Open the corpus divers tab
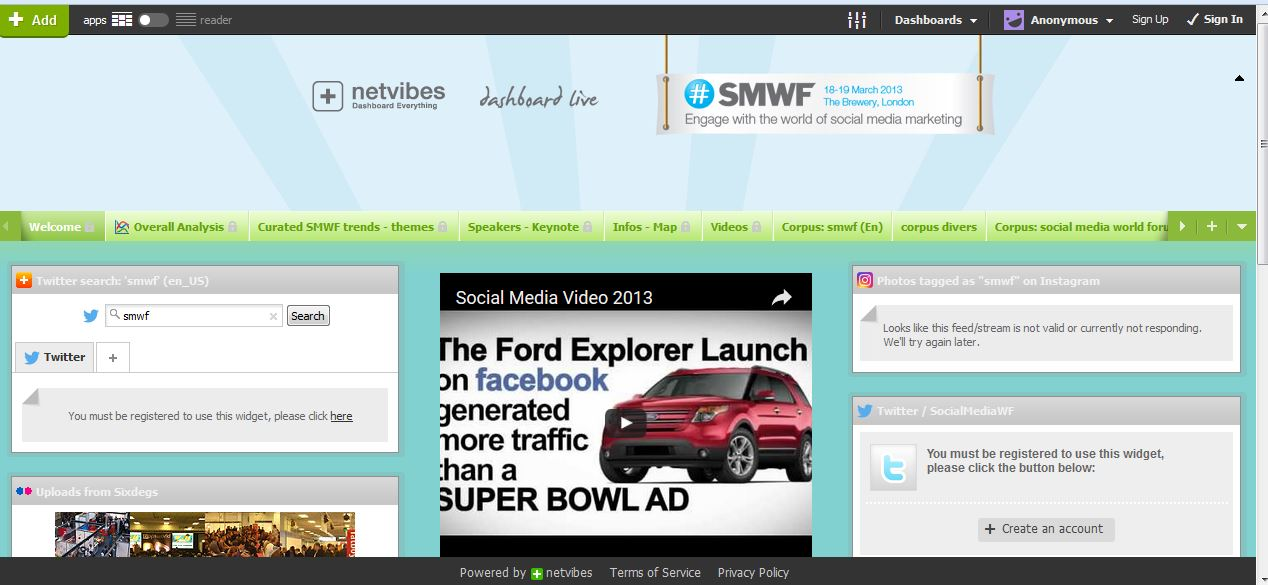The image size is (1268, 585). coord(939,227)
